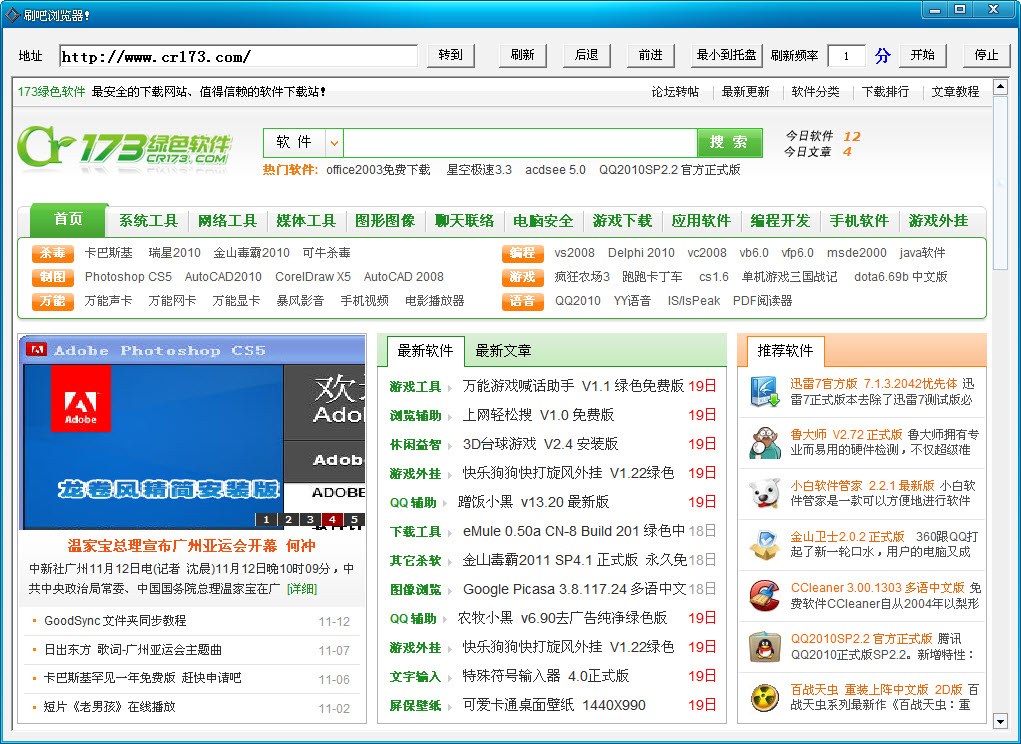Select banner slide number 2
1021x744 pixels.
click(288, 519)
